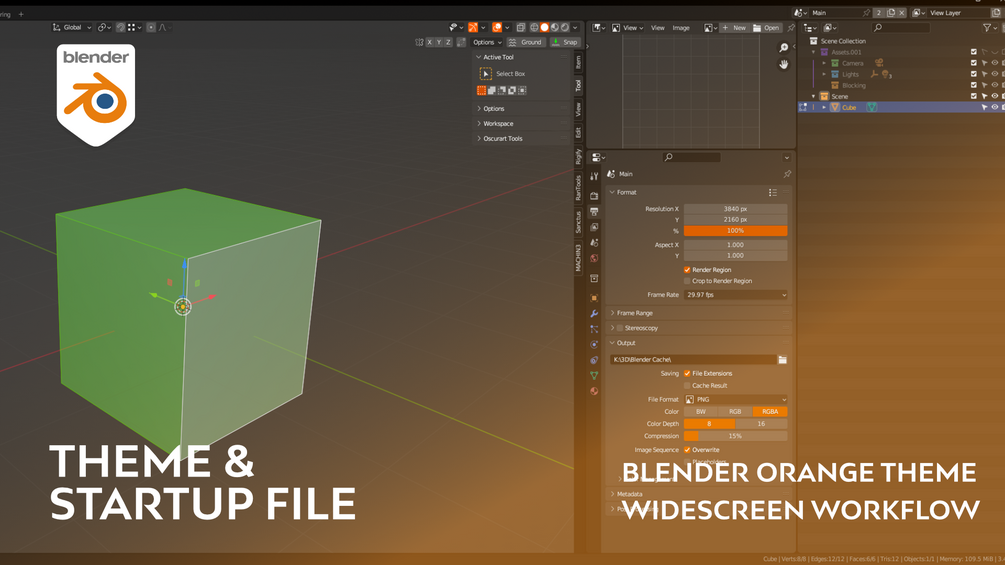
Task: Open the Modifiers wrench tab icon
Action: point(594,313)
